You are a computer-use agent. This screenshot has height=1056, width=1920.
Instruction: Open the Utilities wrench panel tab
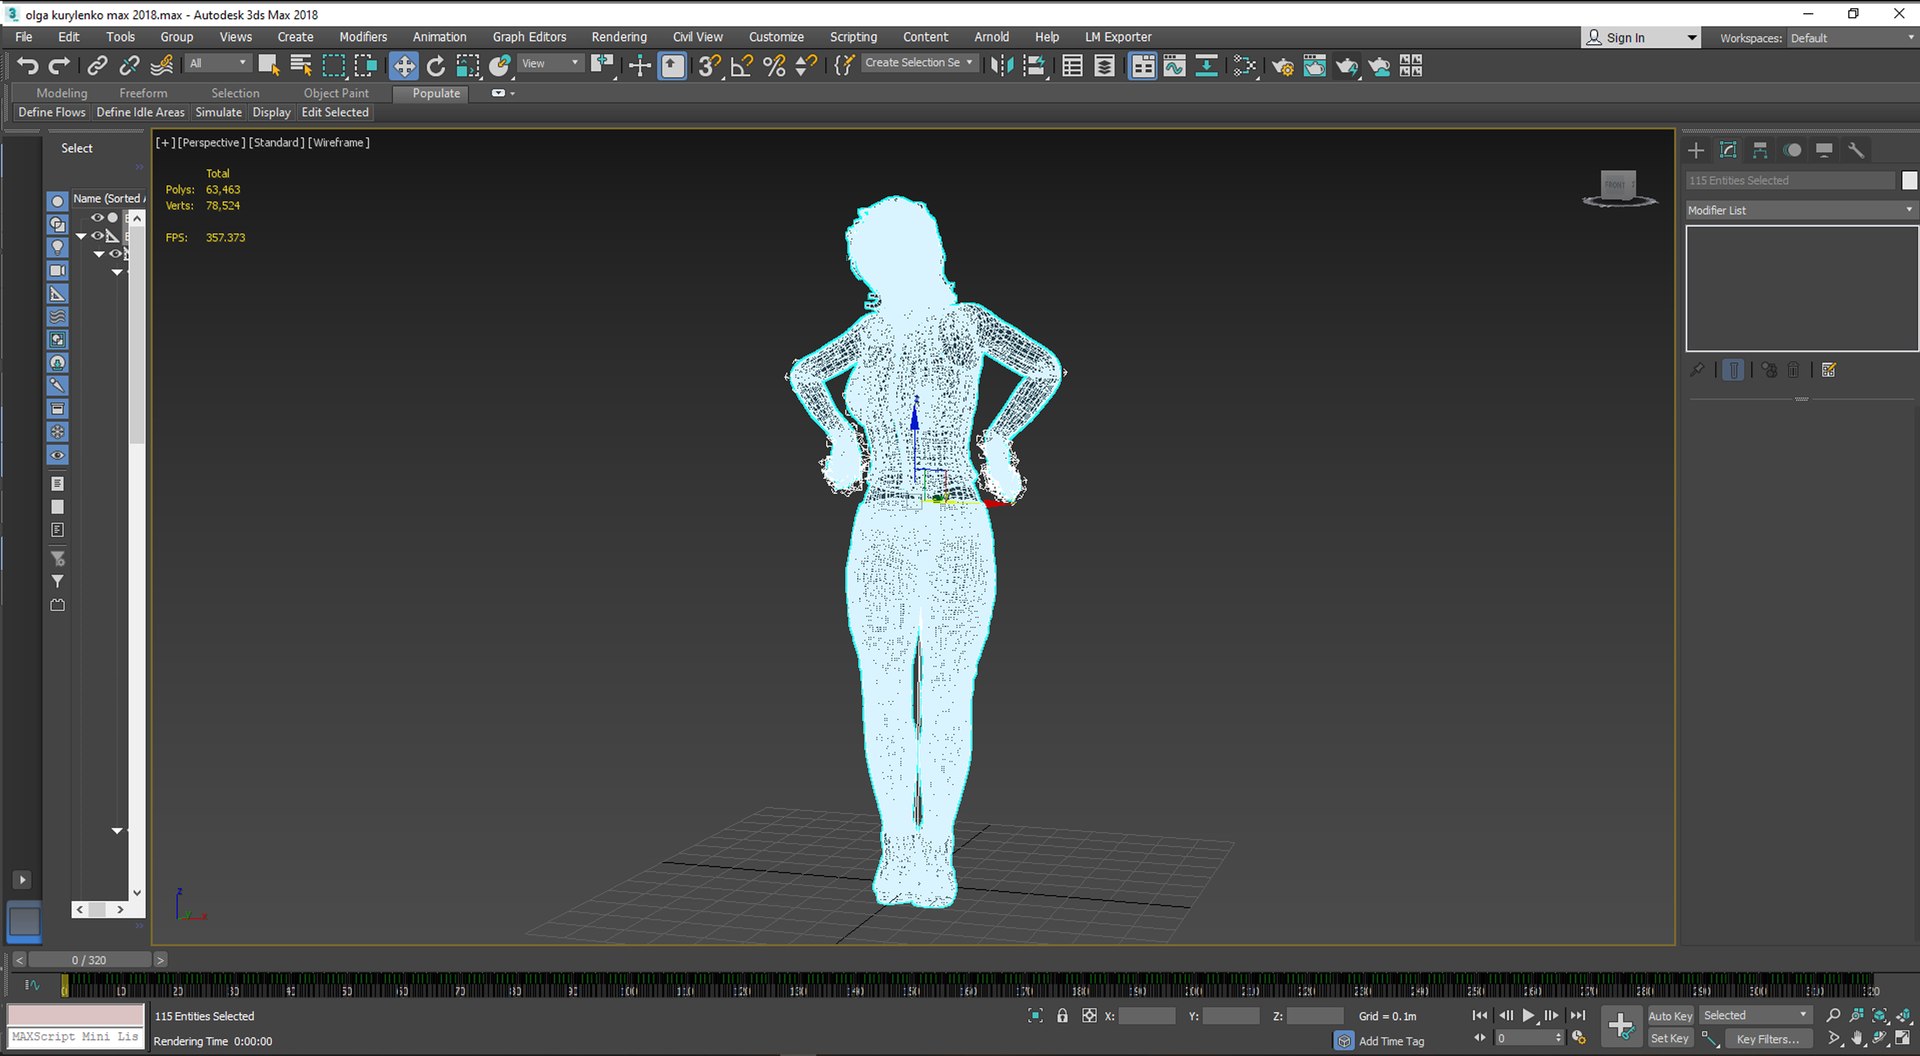[x=1856, y=150]
